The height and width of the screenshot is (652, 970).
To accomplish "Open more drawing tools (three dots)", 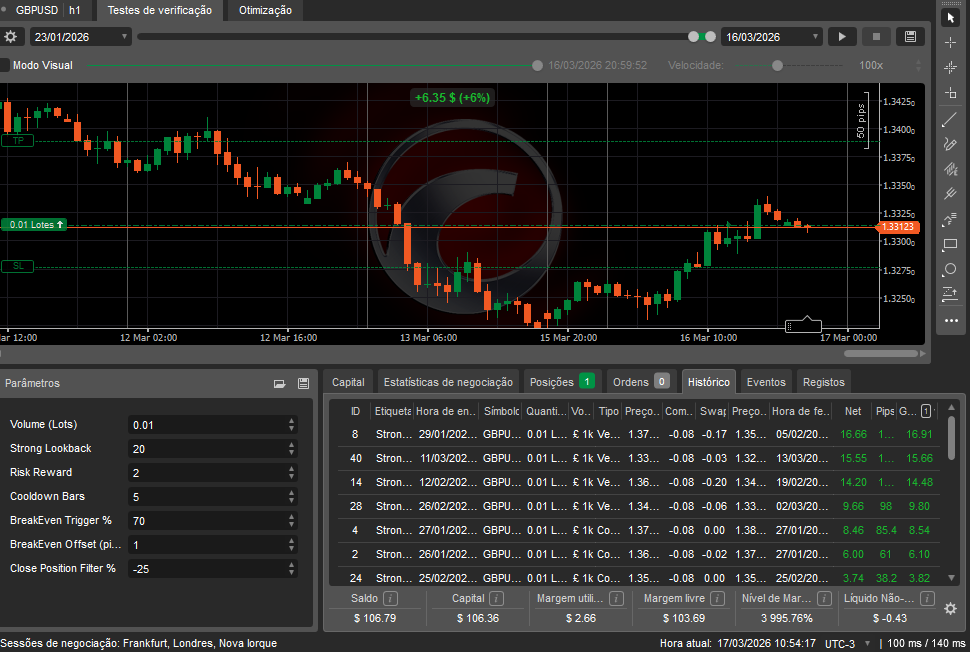I will [951, 320].
